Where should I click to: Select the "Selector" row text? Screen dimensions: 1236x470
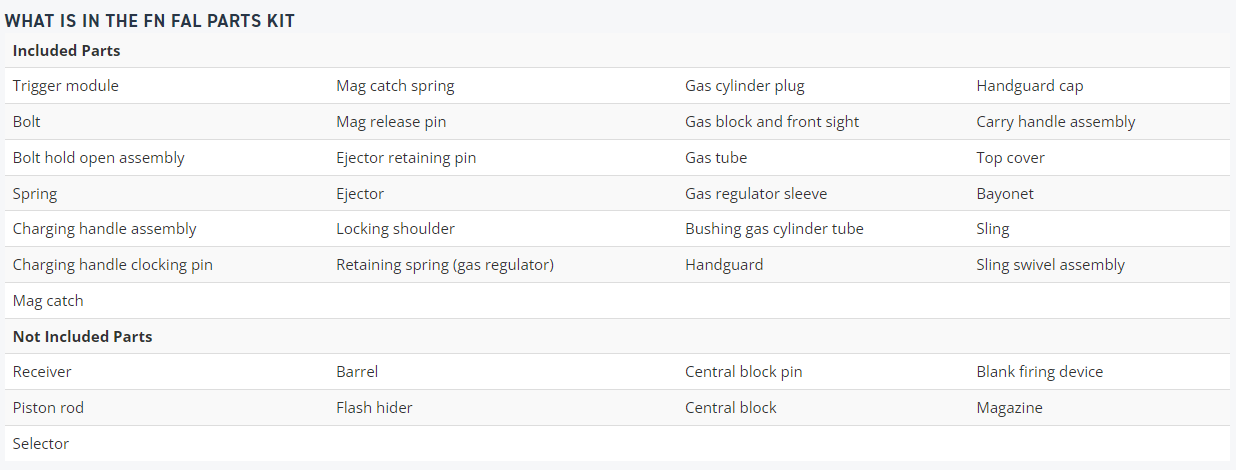41,443
